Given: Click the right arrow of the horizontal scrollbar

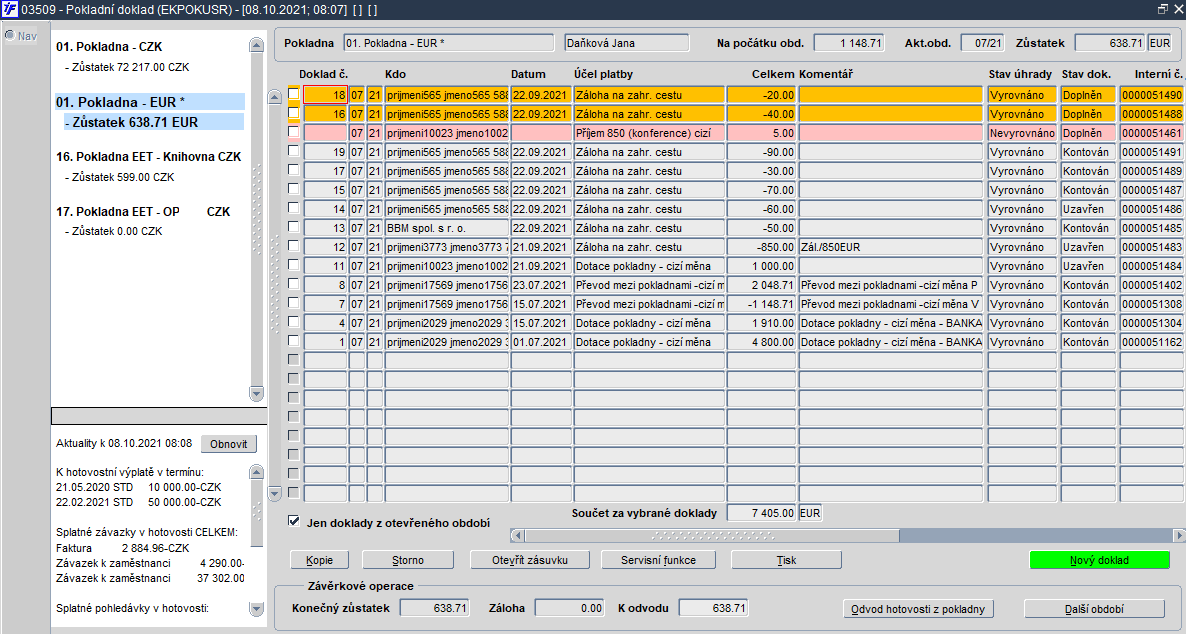Looking at the screenshot, I should [1178, 536].
